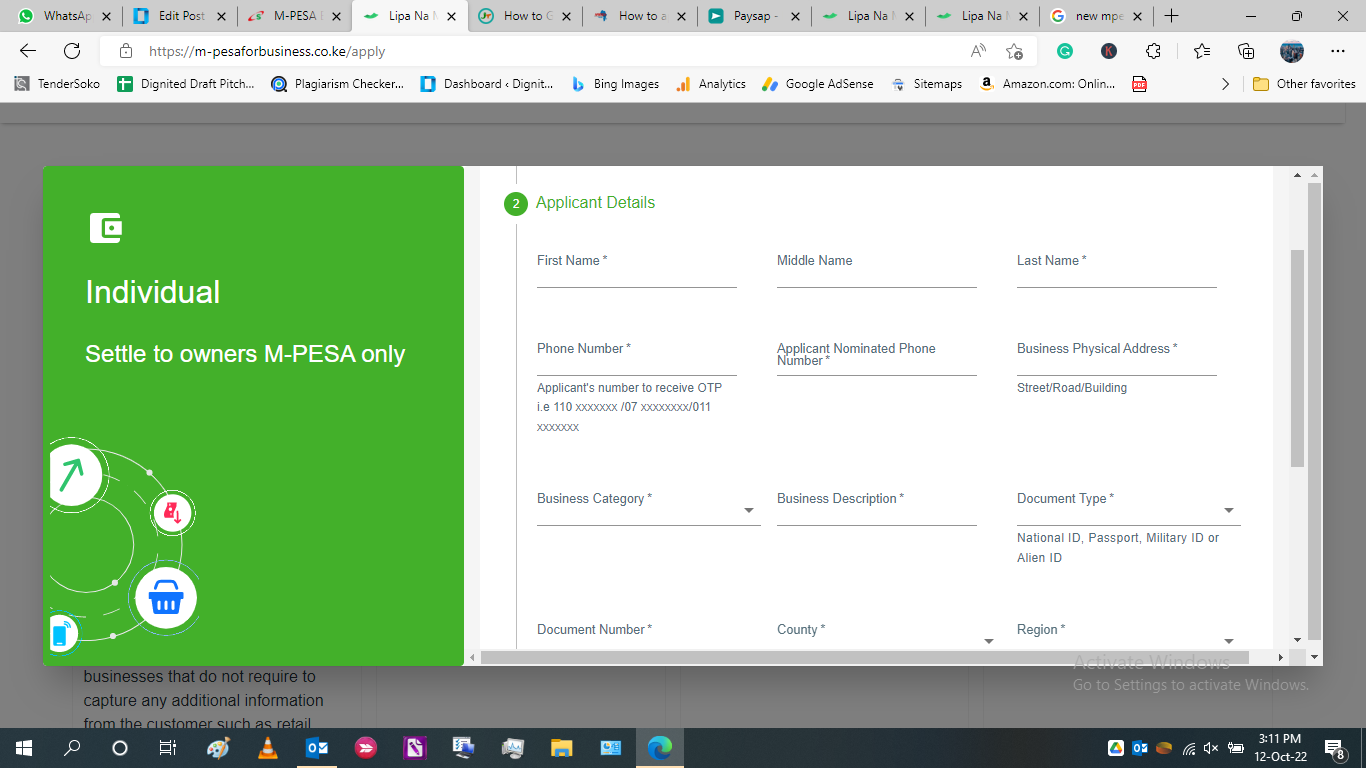Viewport: 1366px width, 768px height.
Task: Focus the Business Physical Address field
Action: point(1117,357)
